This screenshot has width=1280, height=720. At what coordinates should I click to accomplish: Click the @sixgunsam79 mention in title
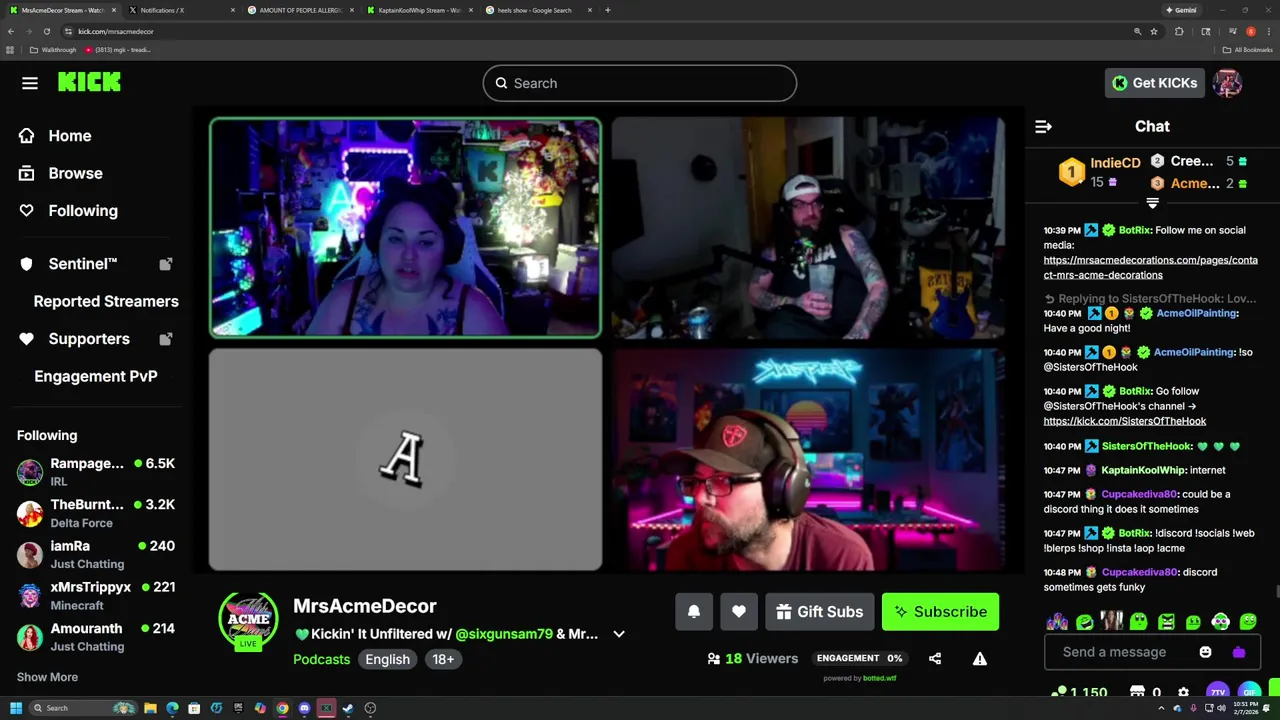(x=504, y=634)
